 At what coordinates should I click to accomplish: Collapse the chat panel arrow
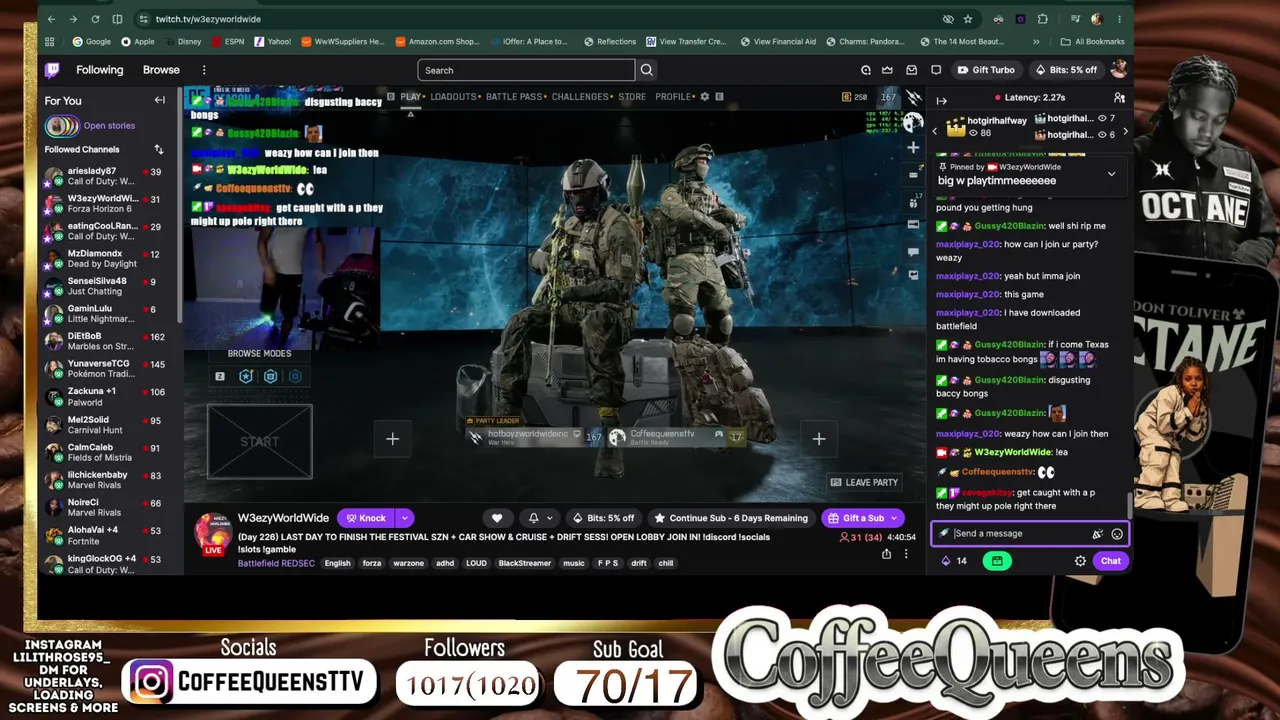coord(940,99)
